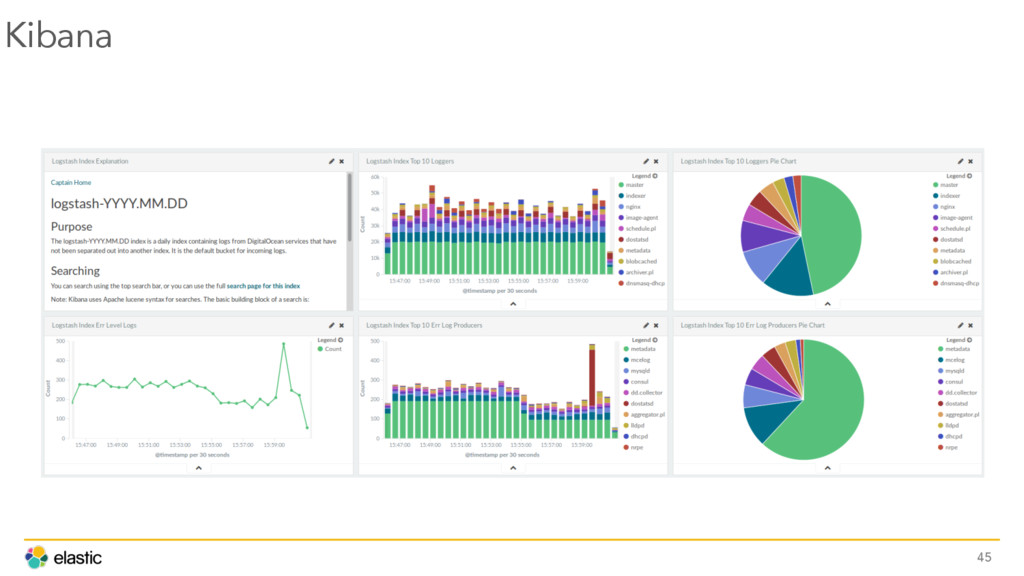Select Count legend entry in Err Level Logs
Screen dimensions: 1024x576
(330, 349)
